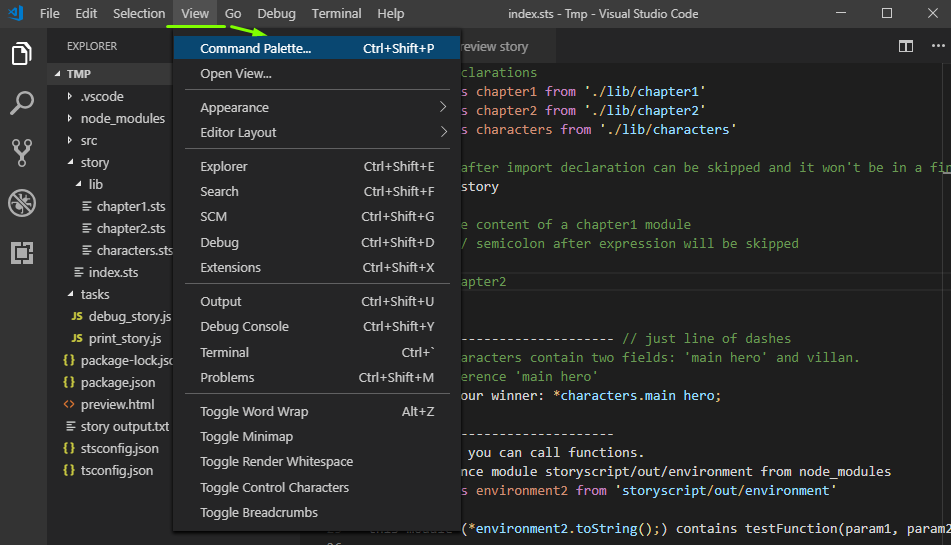The width and height of the screenshot is (951, 545).
Task: Close the open View menu
Action: (x=195, y=13)
